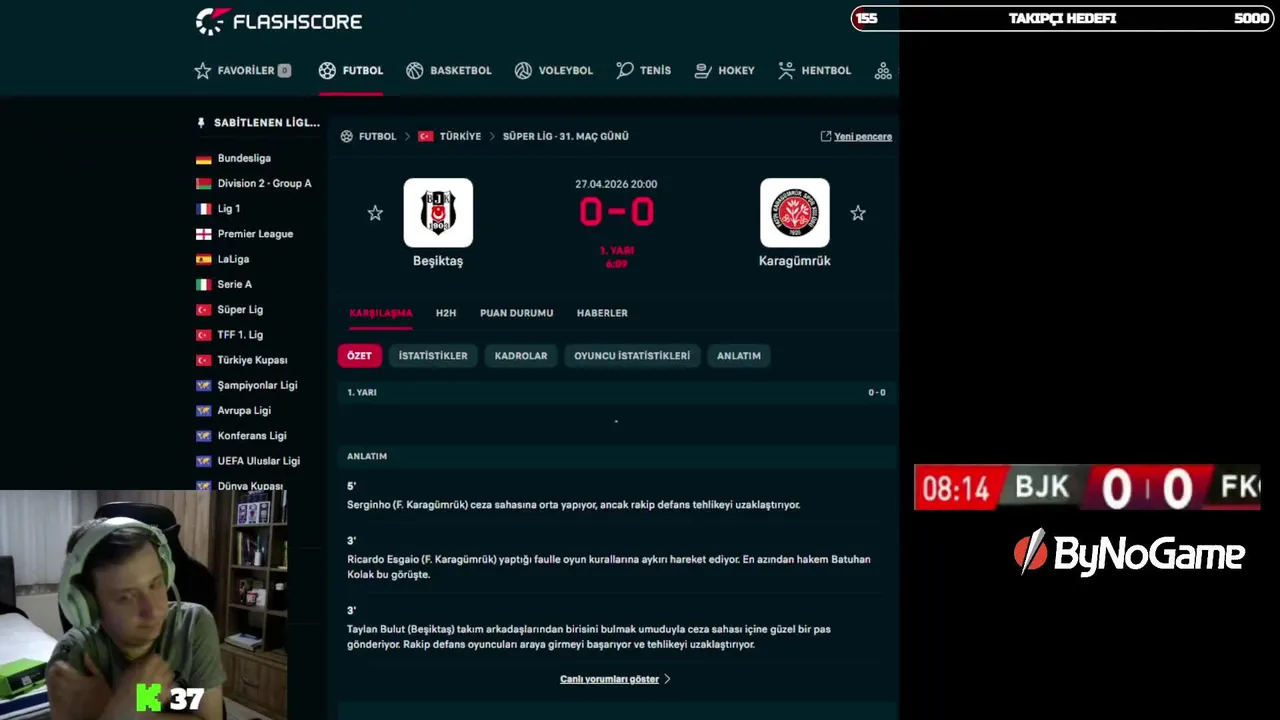The width and height of the screenshot is (1280, 720).
Task: Click the Turkey flag beside sidebar Süper Lig
Action: pyautogui.click(x=204, y=310)
